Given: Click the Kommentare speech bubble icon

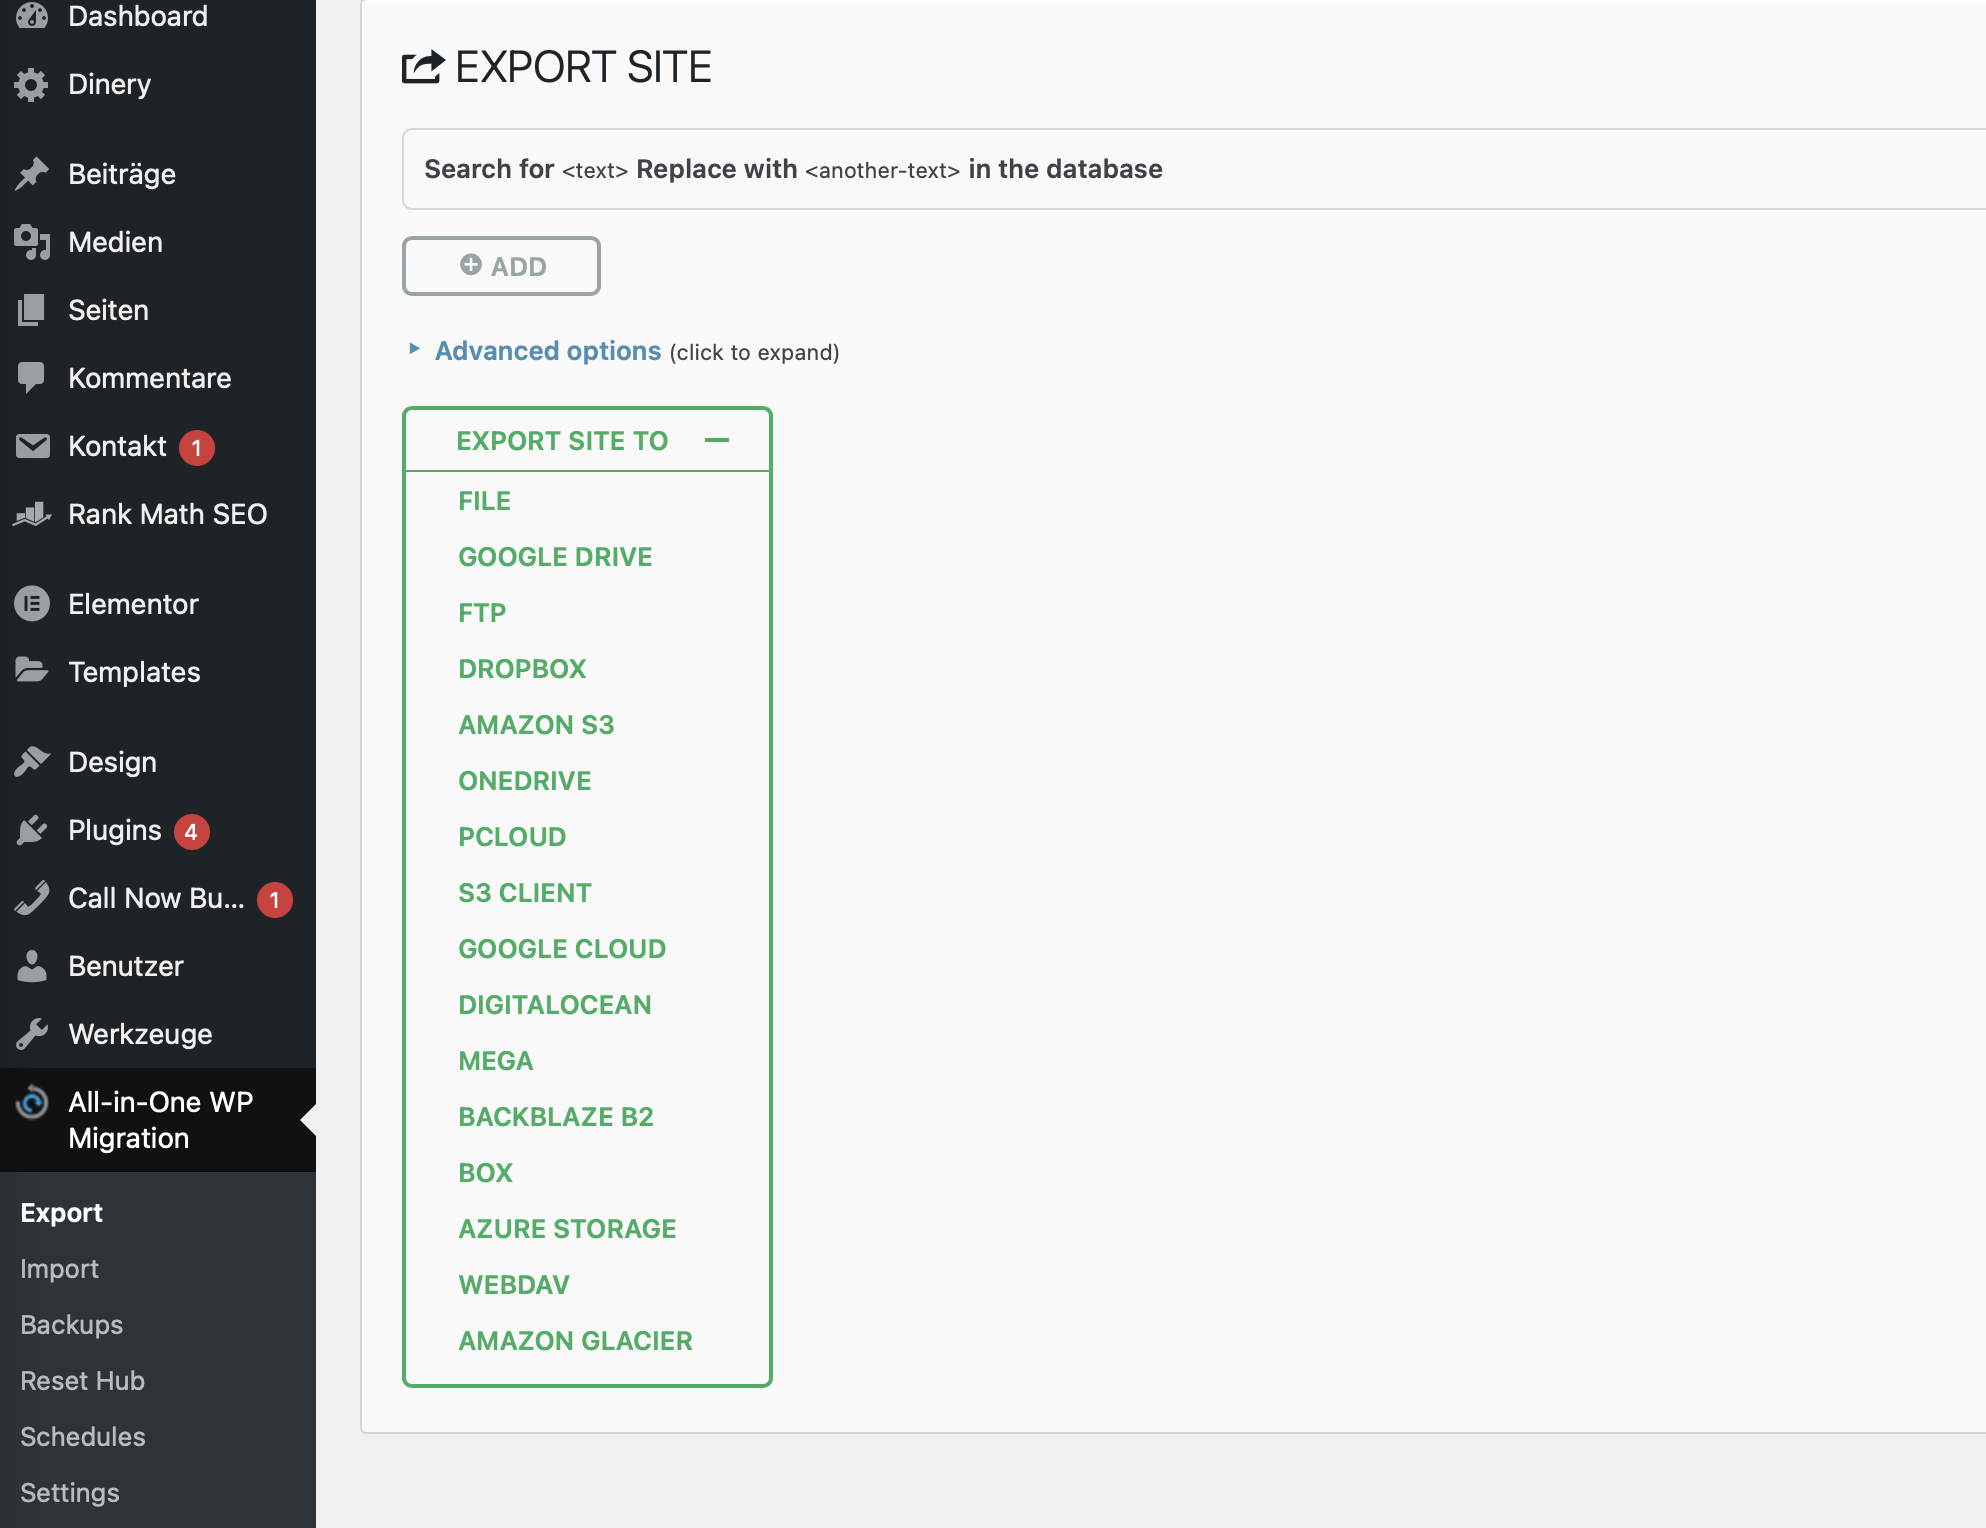Looking at the screenshot, I should coord(32,378).
